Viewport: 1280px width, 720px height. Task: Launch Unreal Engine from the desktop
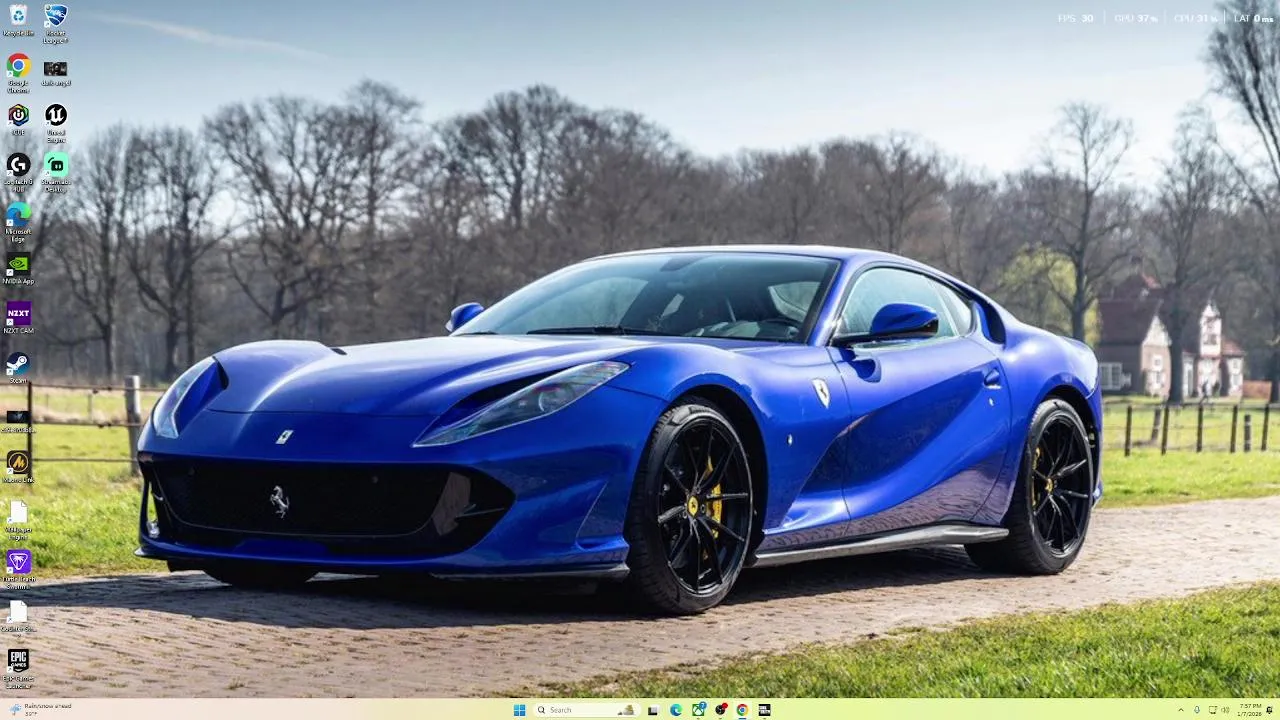(x=55, y=122)
